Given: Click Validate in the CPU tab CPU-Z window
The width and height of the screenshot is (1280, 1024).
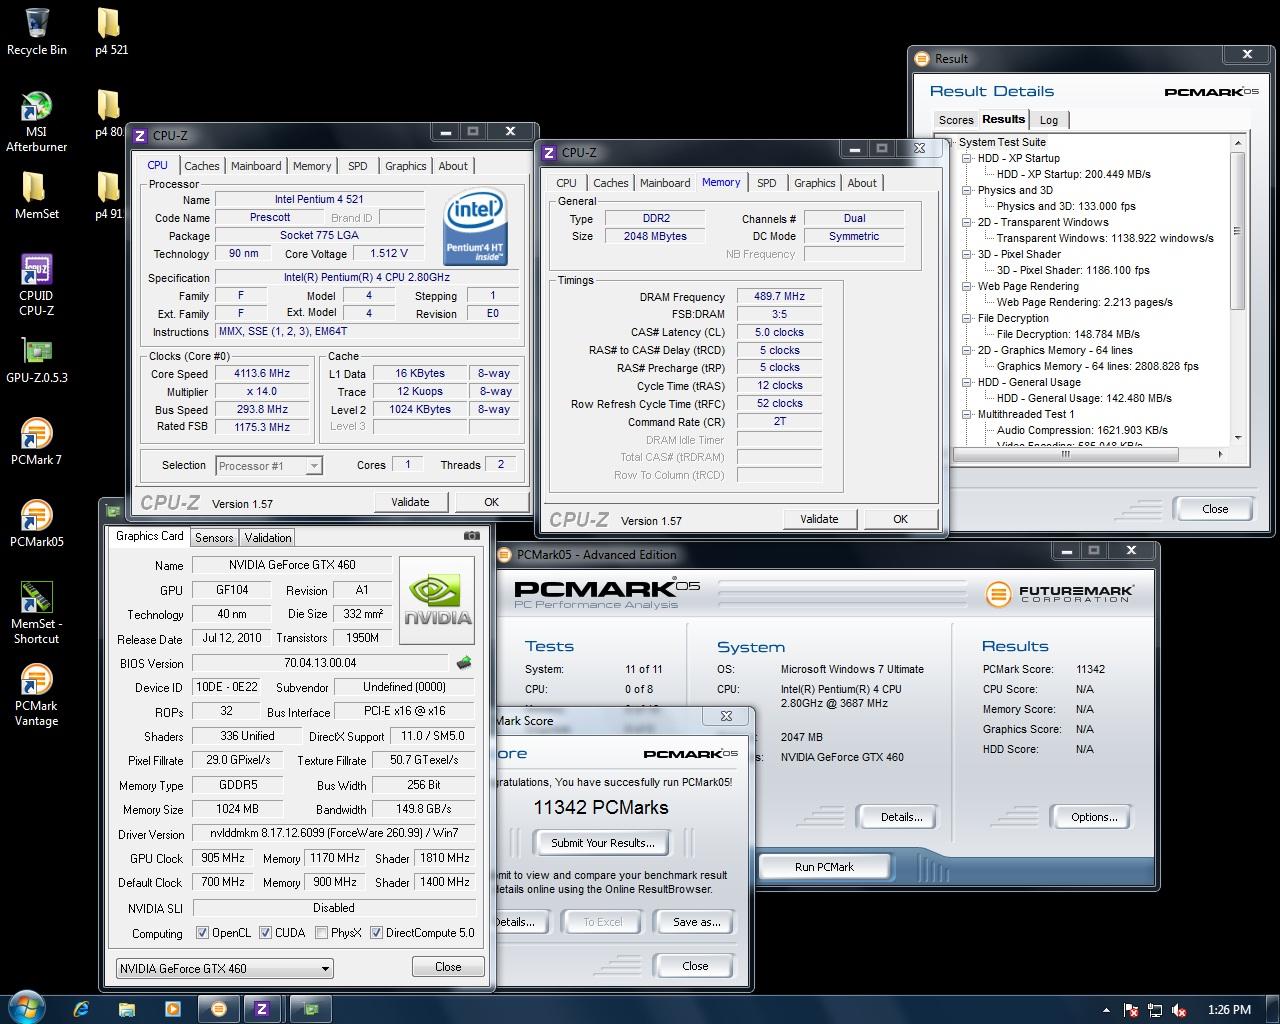Looking at the screenshot, I should tap(410, 502).
